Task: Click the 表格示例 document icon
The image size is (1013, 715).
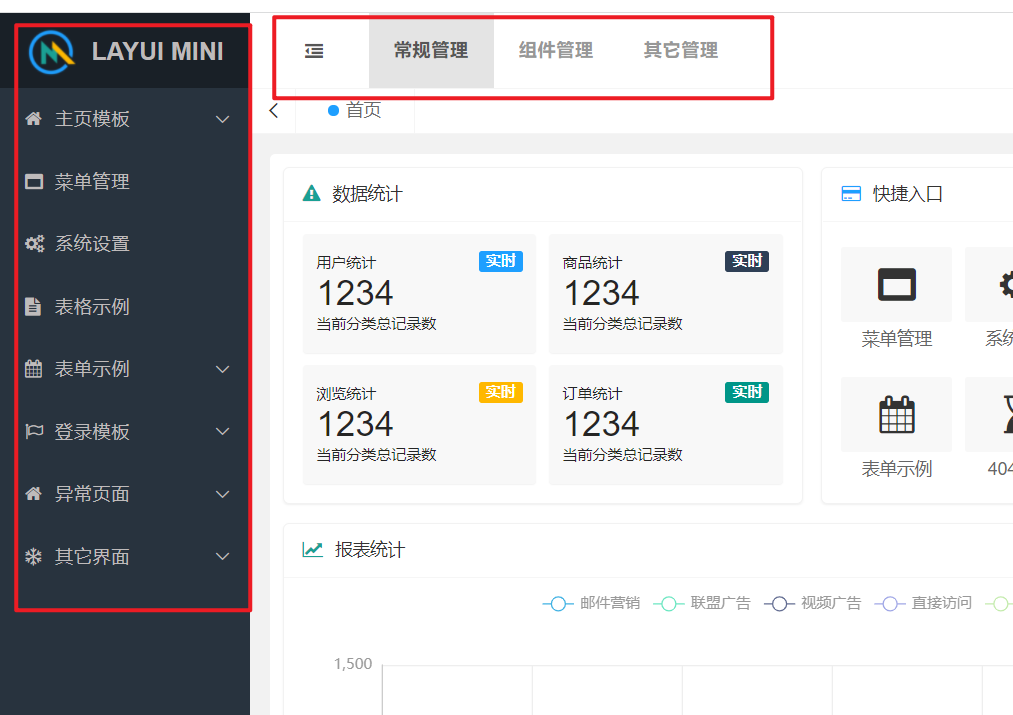Action: point(32,306)
